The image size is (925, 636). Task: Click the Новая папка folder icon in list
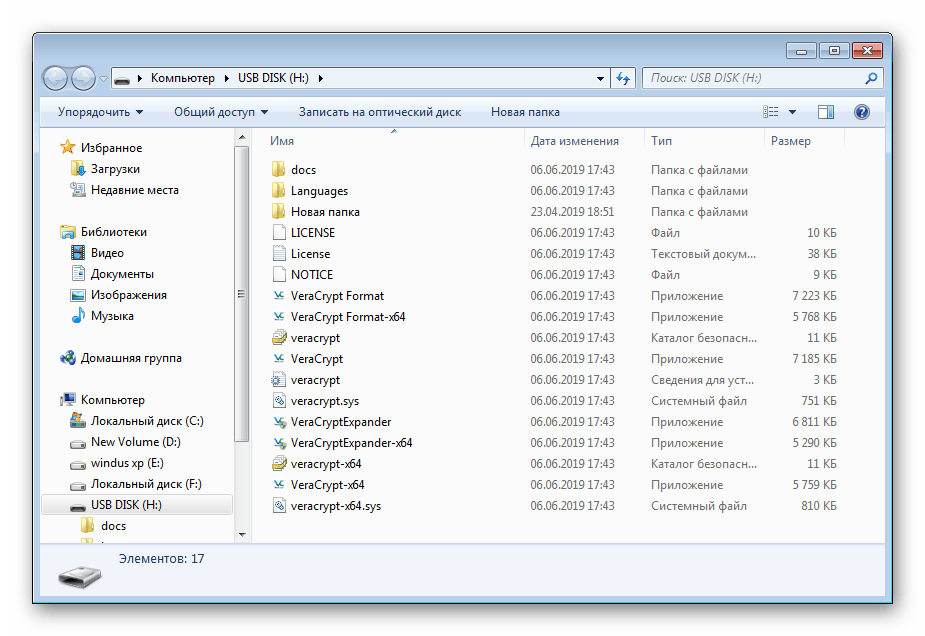(x=279, y=212)
